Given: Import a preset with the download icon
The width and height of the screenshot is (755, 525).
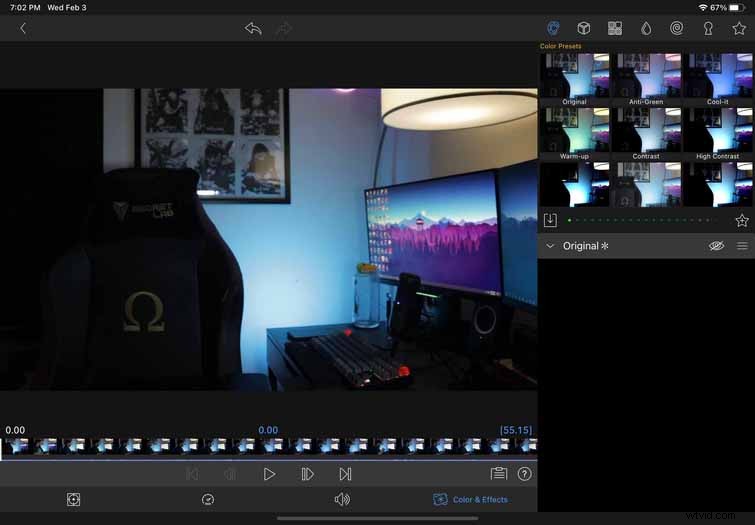Looking at the screenshot, I should tap(550, 220).
